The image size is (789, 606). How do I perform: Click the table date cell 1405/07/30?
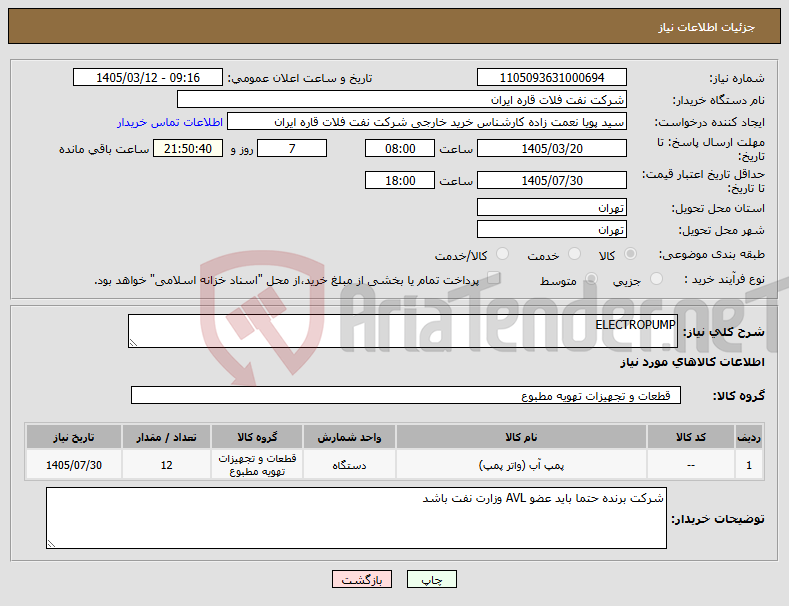point(74,465)
